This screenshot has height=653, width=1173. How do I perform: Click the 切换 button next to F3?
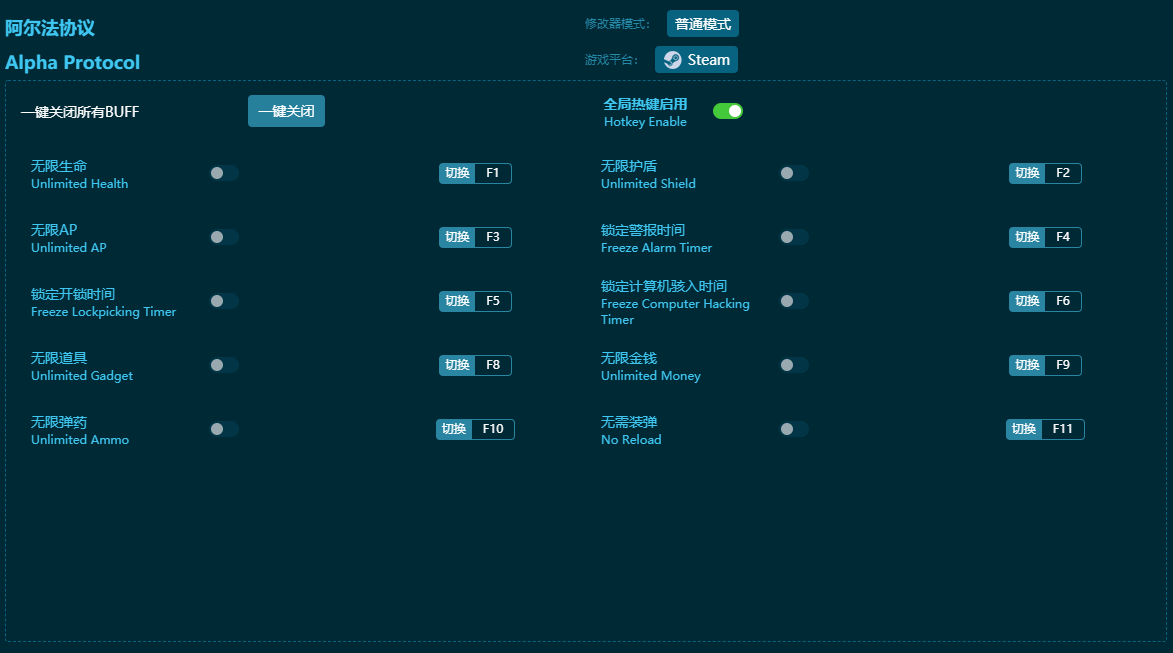457,237
